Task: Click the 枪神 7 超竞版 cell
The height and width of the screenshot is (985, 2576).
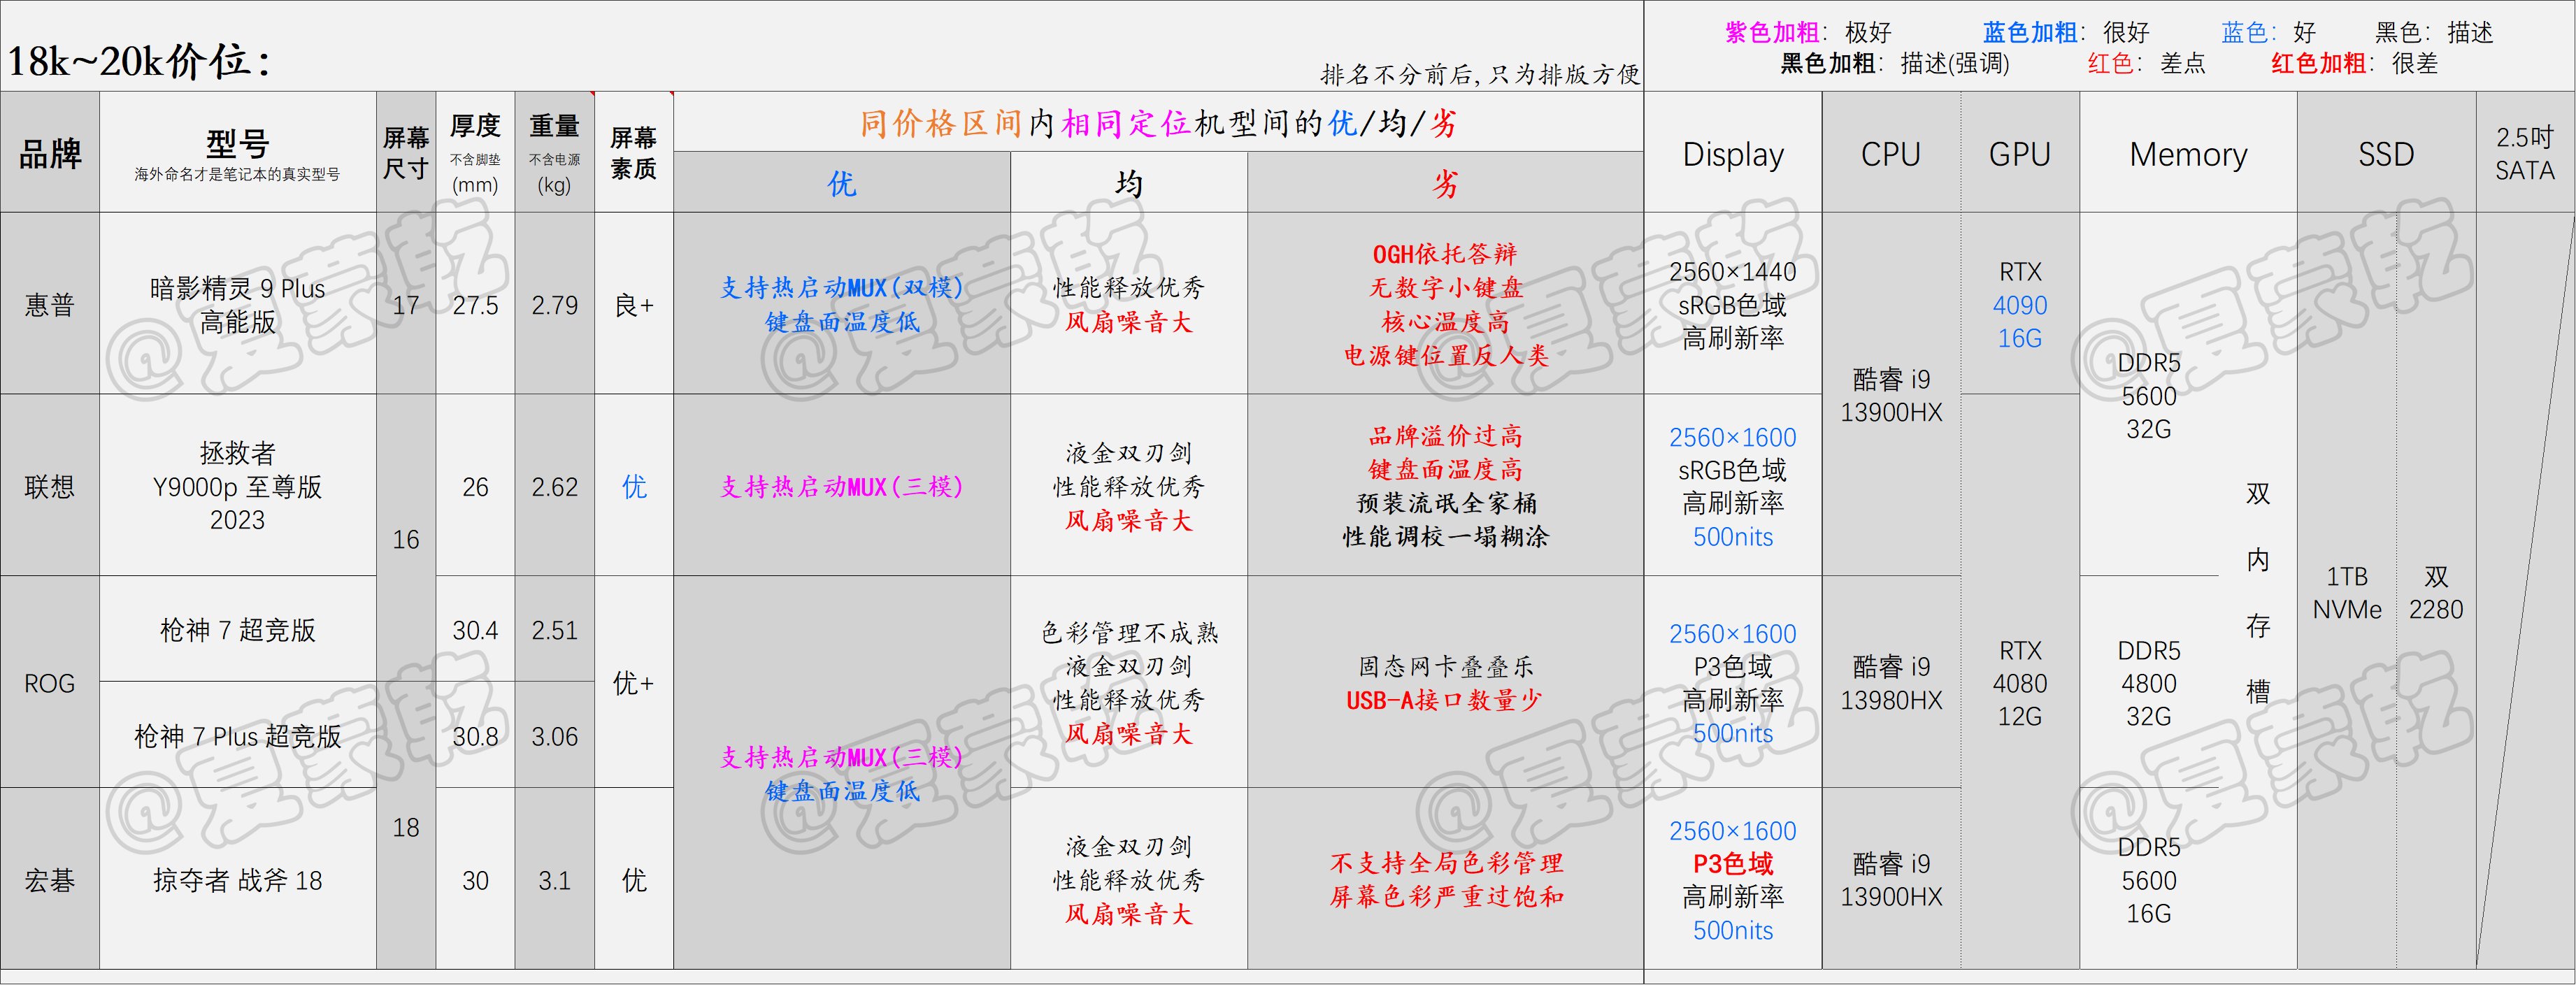Action: [x=237, y=630]
